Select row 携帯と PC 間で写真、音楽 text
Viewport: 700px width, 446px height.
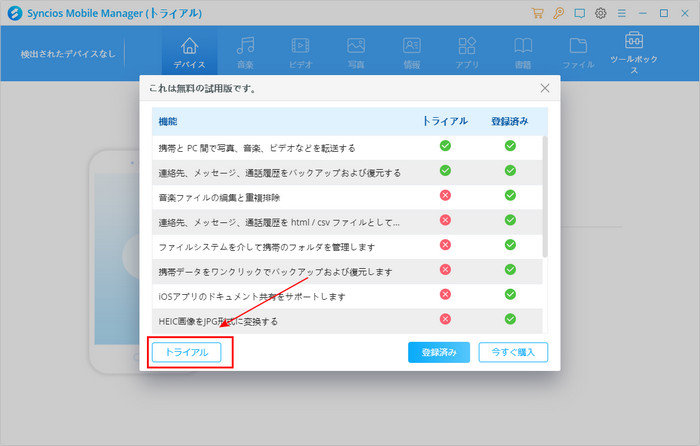(257, 148)
